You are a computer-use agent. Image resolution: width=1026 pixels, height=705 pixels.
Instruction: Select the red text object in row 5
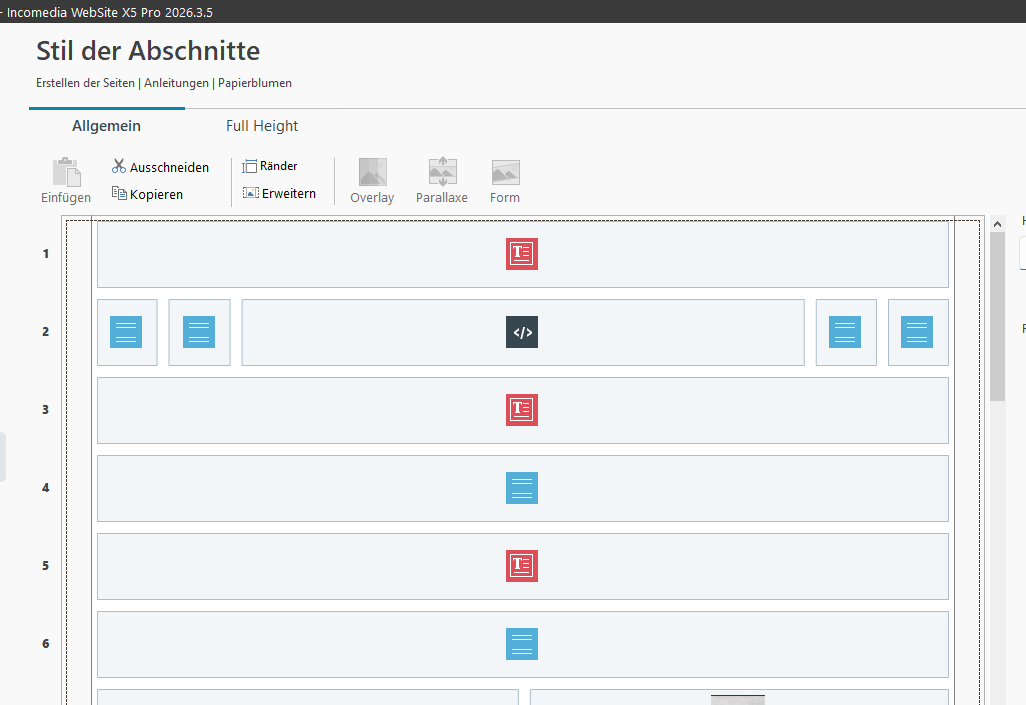point(522,566)
